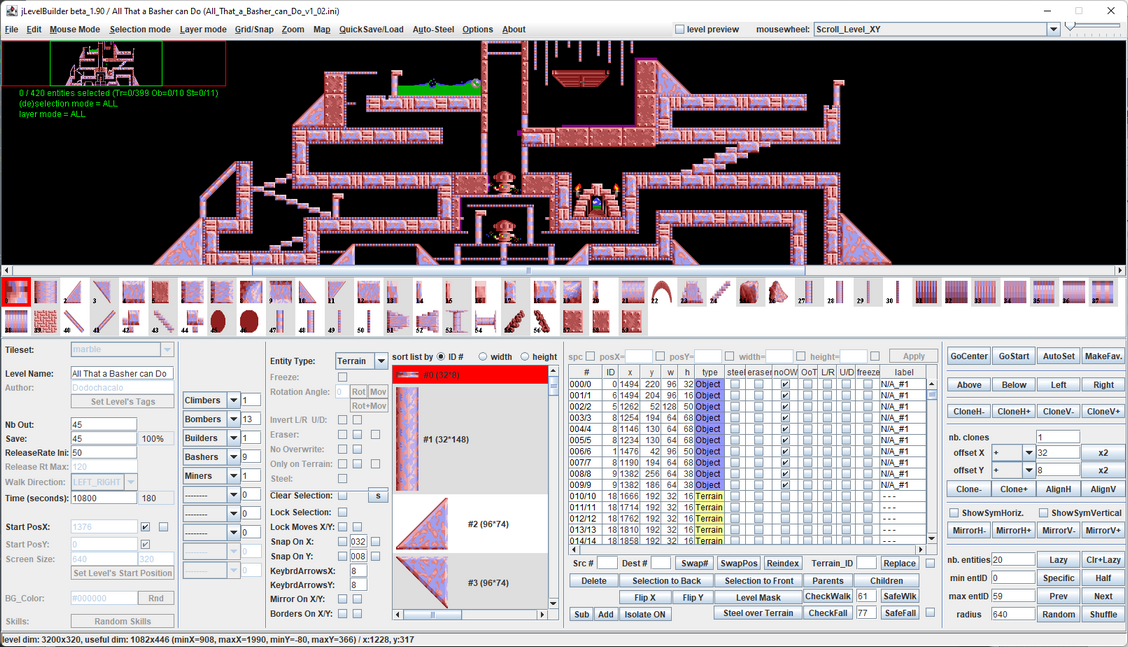The image size is (1128, 647).
Task: Uncheck noOW box in row 000/0
Action: (785, 384)
